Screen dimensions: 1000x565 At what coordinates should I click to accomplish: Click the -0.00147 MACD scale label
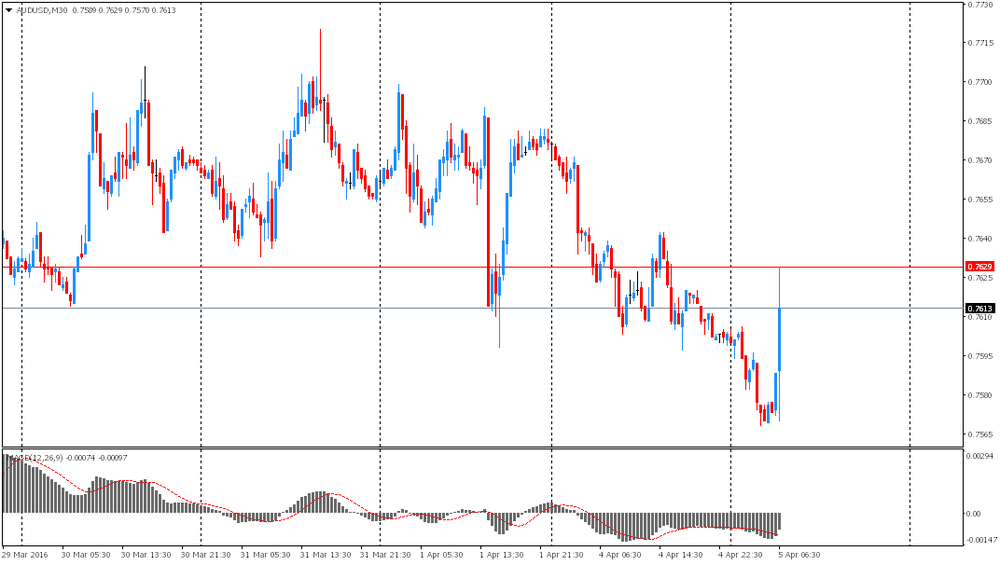980,540
